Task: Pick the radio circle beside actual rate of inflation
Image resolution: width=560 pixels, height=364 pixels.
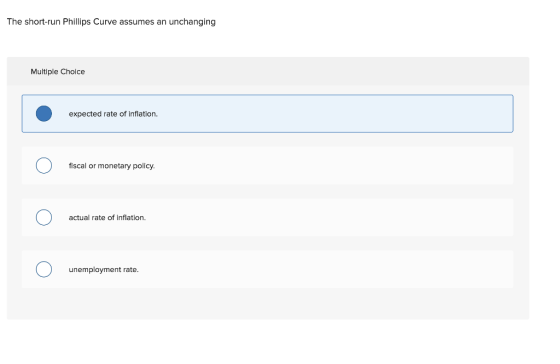Action: tap(44, 217)
